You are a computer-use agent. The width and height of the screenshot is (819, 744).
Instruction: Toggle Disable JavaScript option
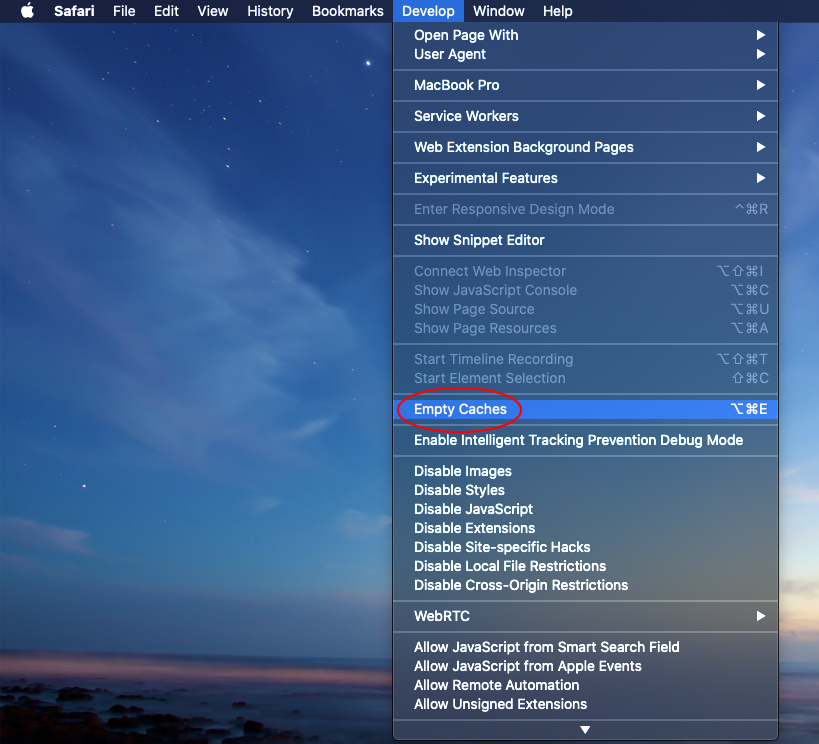[x=586, y=509]
